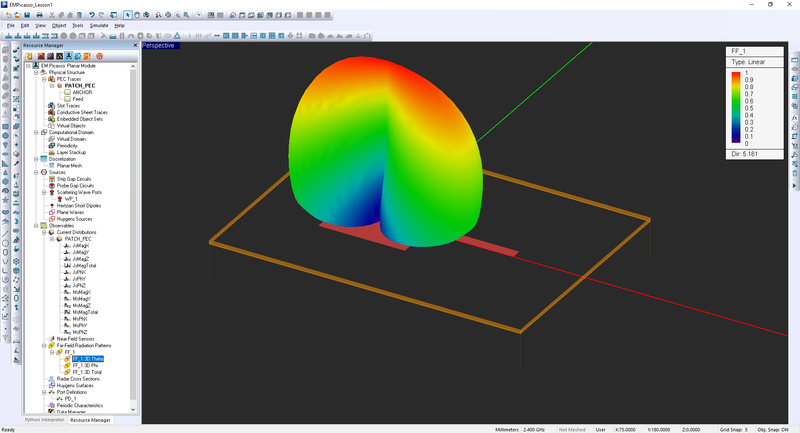Toggle the ANCHOR object checkbox
Screen dimensions: 800x433
point(67,92)
